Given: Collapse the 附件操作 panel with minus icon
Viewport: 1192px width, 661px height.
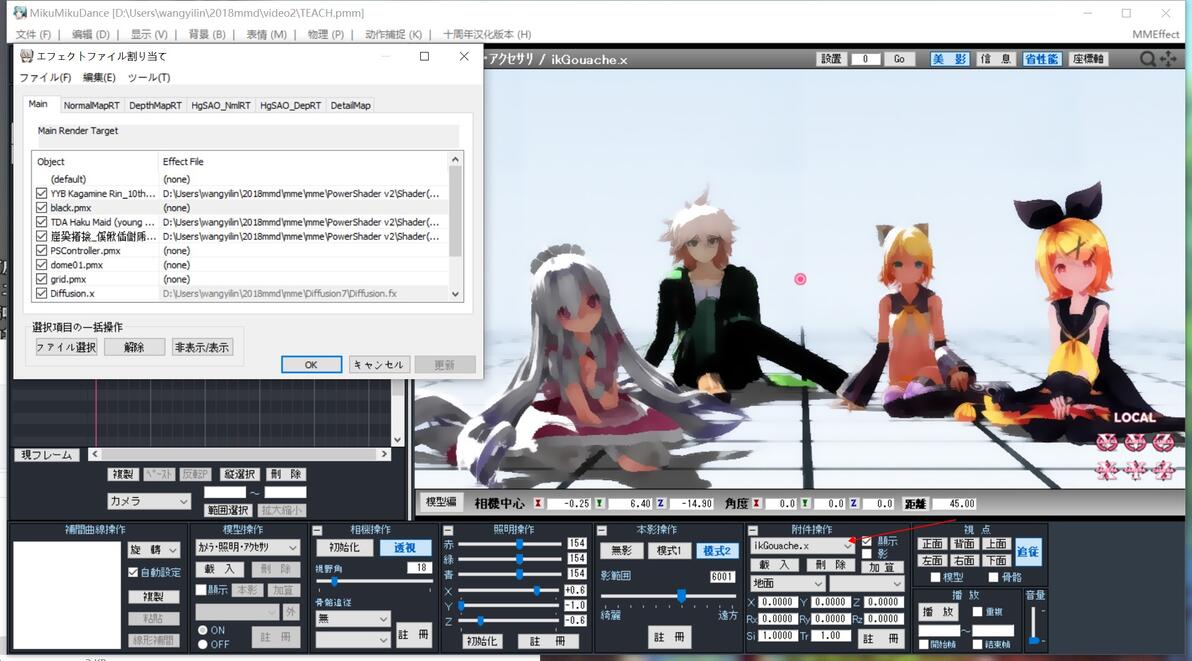Looking at the screenshot, I should tap(753, 530).
